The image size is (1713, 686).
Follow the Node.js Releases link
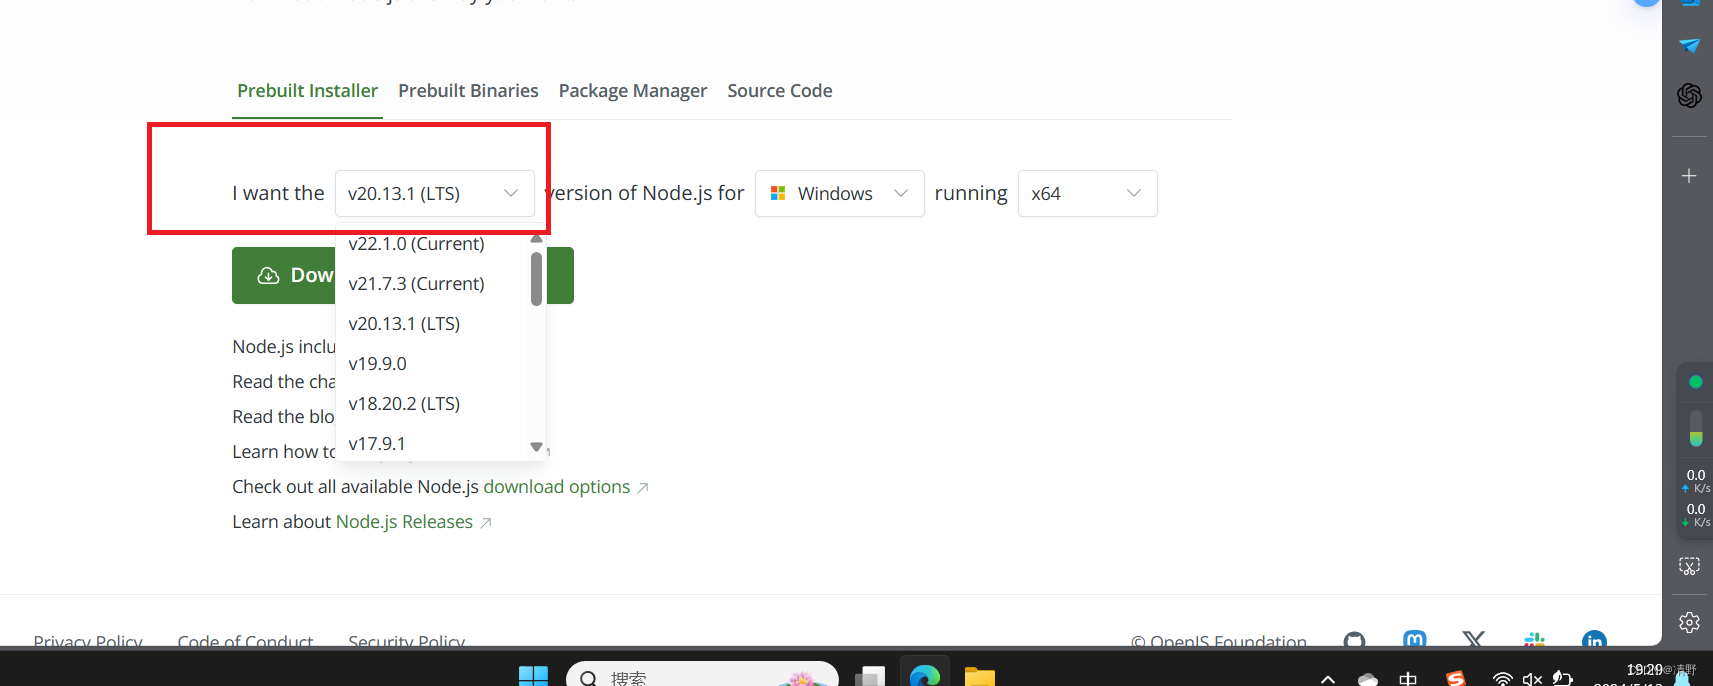(404, 522)
